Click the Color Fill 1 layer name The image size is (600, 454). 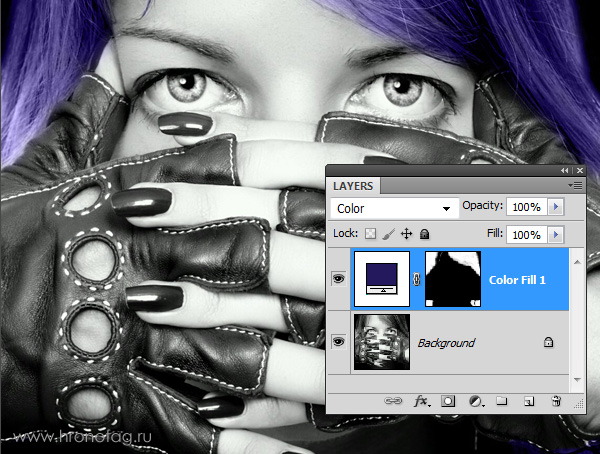click(517, 280)
